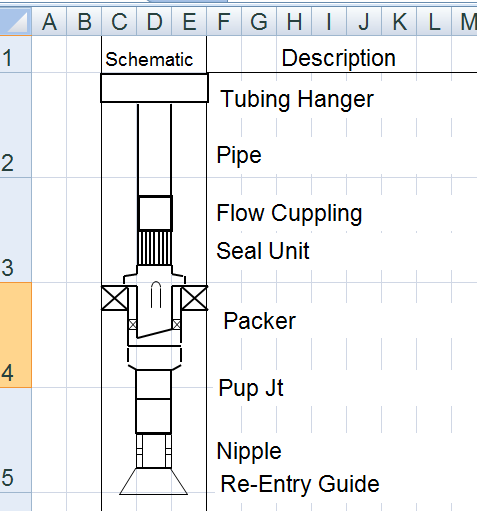The width and height of the screenshot is (477, 511).
Task: Select column C header
Action: 119,22
